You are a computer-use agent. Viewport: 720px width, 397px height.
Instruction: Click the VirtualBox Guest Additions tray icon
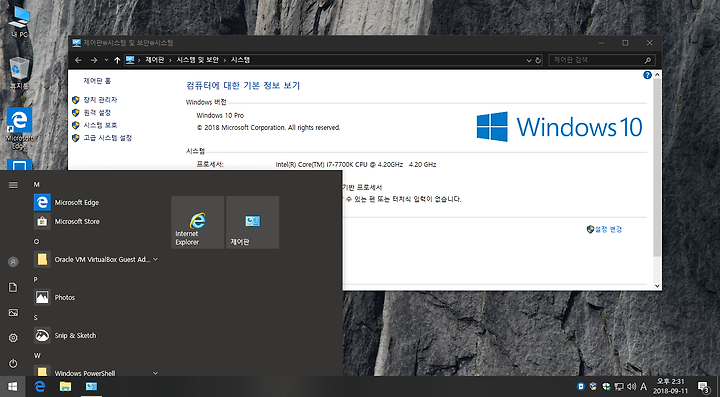(x=593, y=386)
